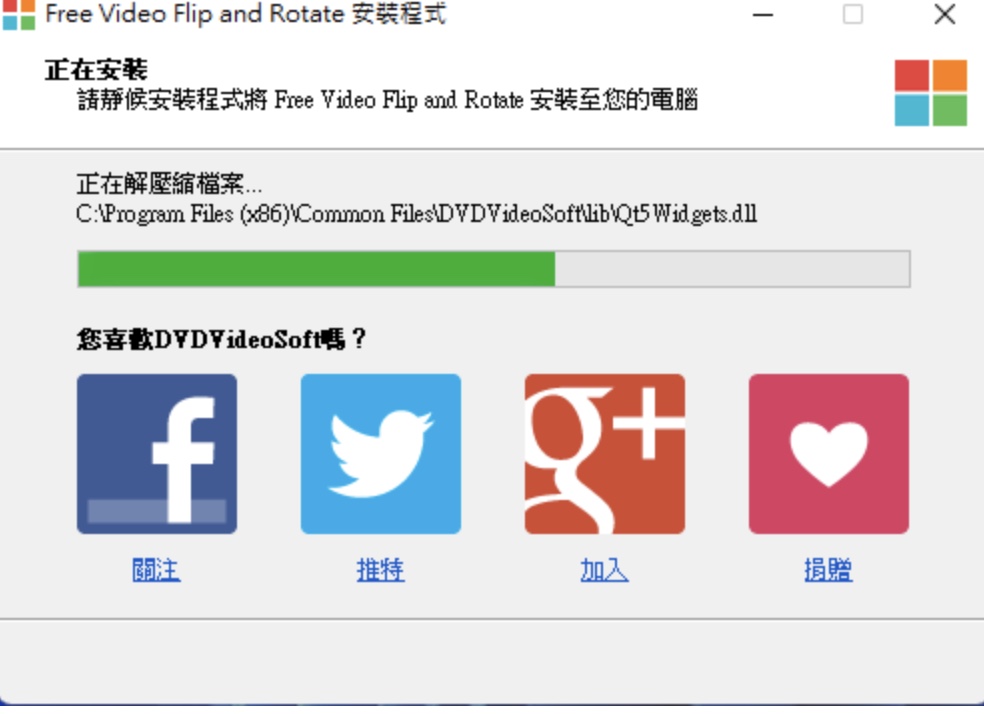Image resolution: width=984 pixels, height=714 pixels.
Task: Click the 正在安裝 heading
Action: [x=96, y=70]
